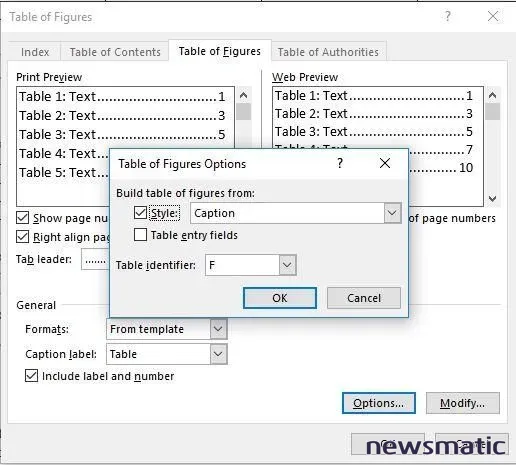
Task: Click 'Table 3: Text' link in Web Preview
Action: click(311, 132)
